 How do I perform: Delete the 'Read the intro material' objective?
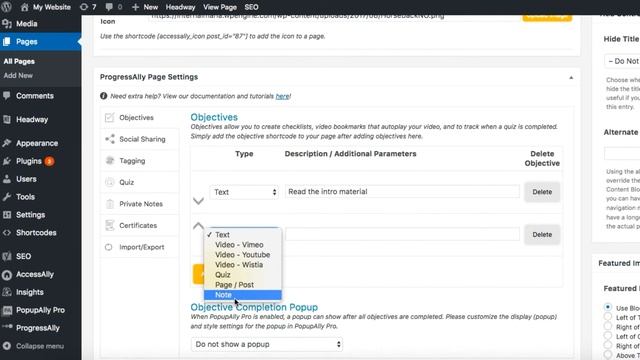click(542, 192)
